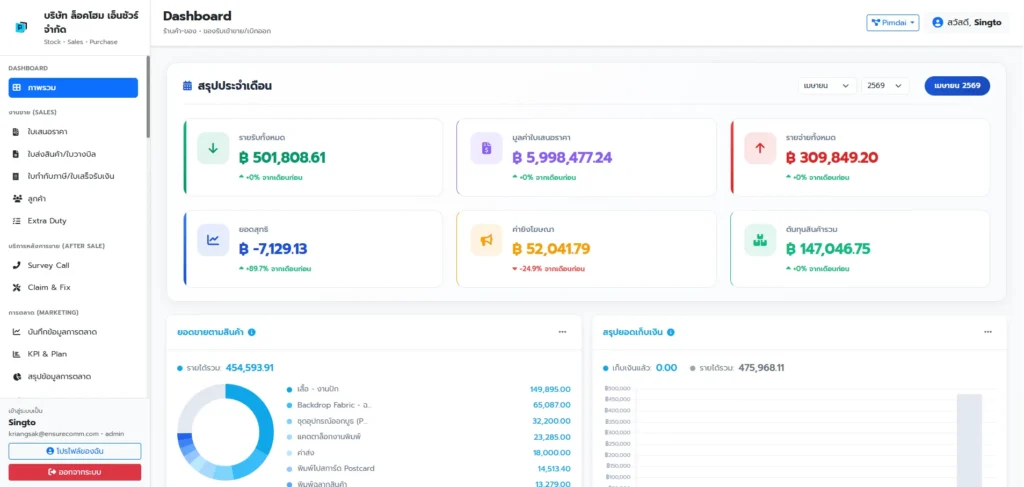Go to KPI & Plan page
This screenshot has width=1024, height=487.
(46, 353)
